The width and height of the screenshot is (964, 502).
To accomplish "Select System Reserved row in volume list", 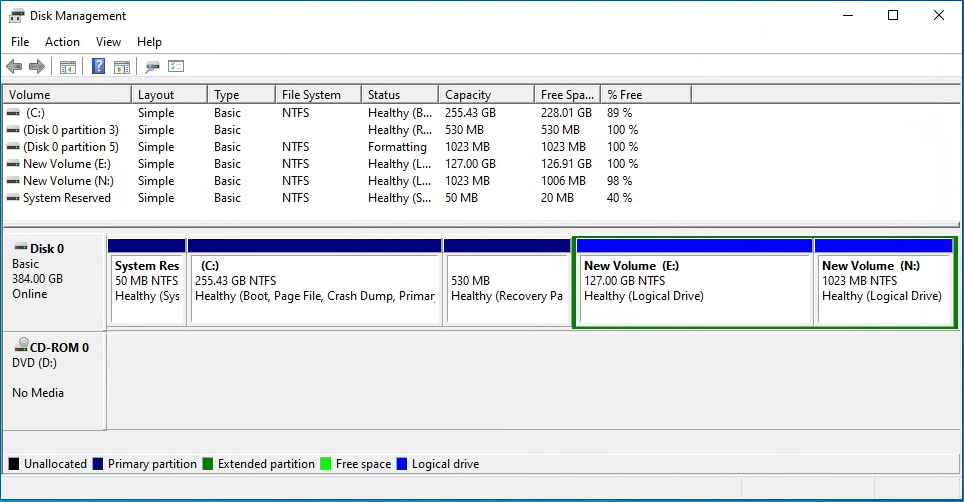I will pyautogui.click(x=66, y=198).
